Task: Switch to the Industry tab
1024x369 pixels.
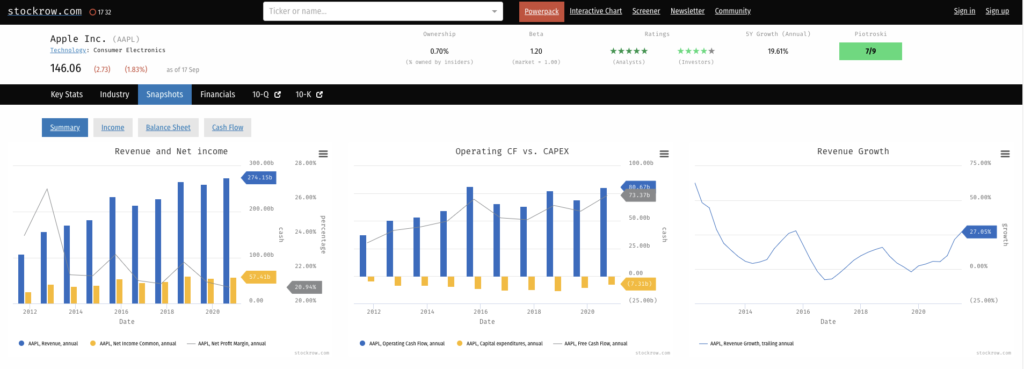Action: [114, 95]
